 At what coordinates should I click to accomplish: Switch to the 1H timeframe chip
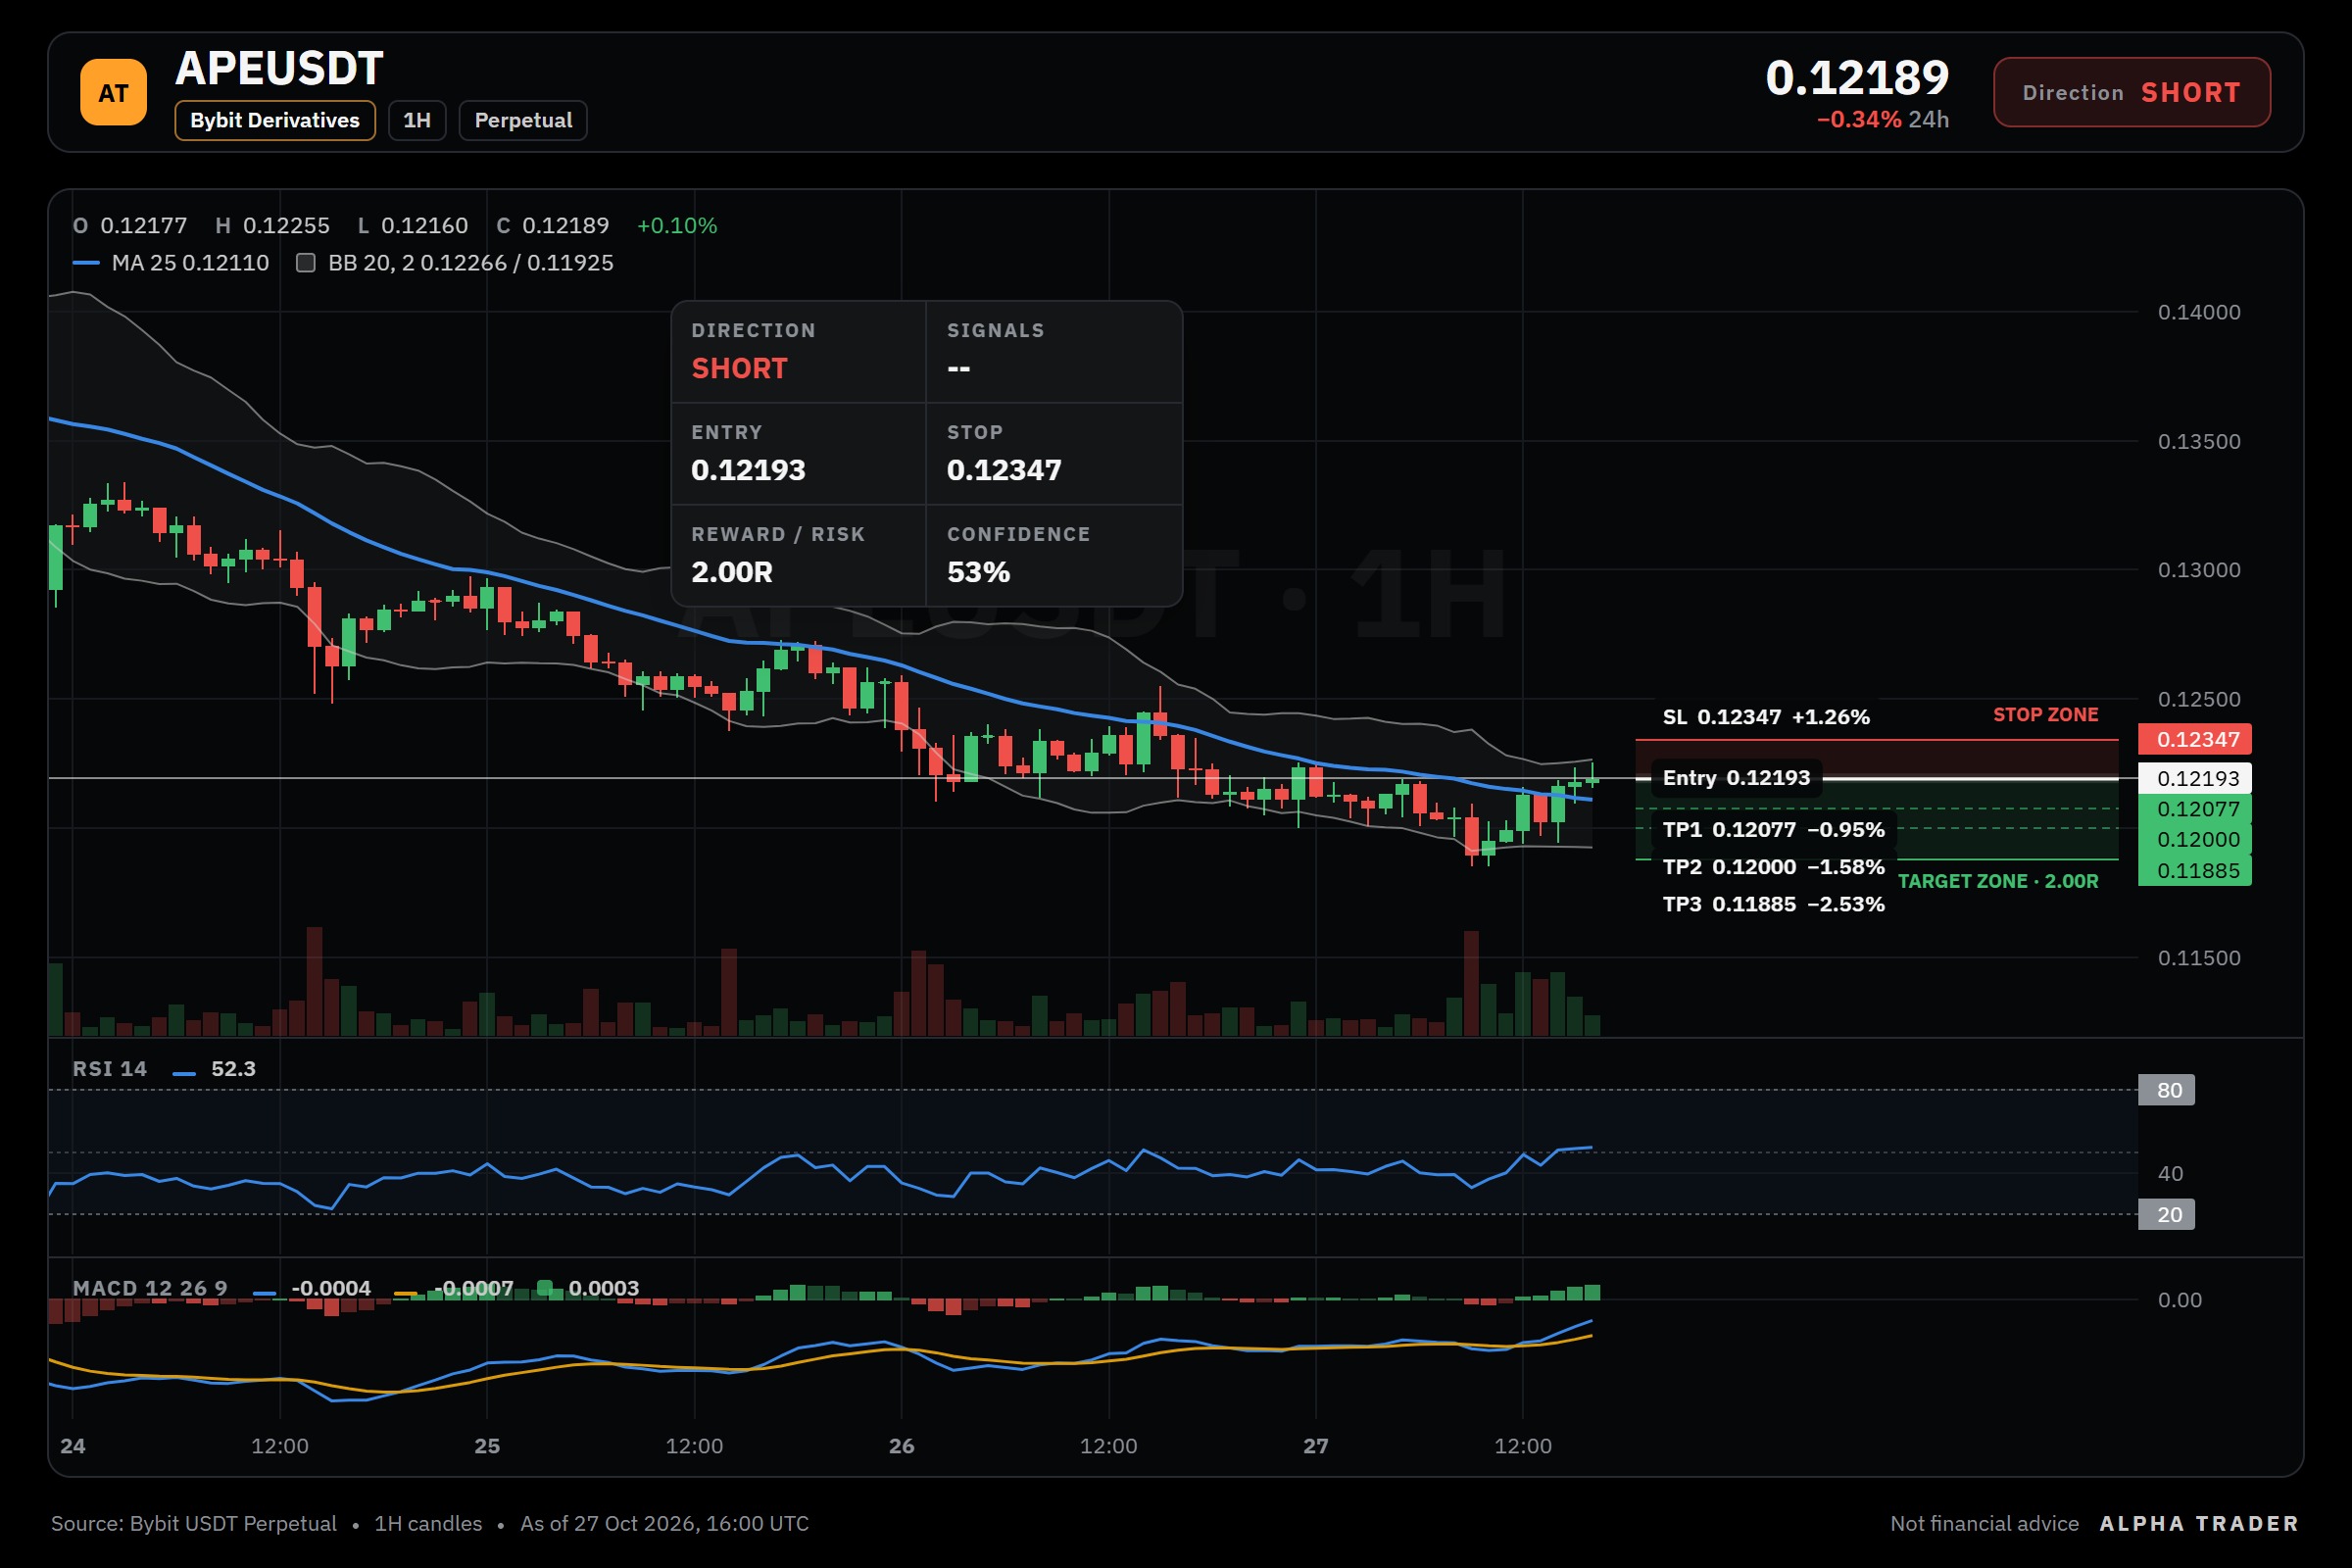pyautogui.click(x=417, y=120)
